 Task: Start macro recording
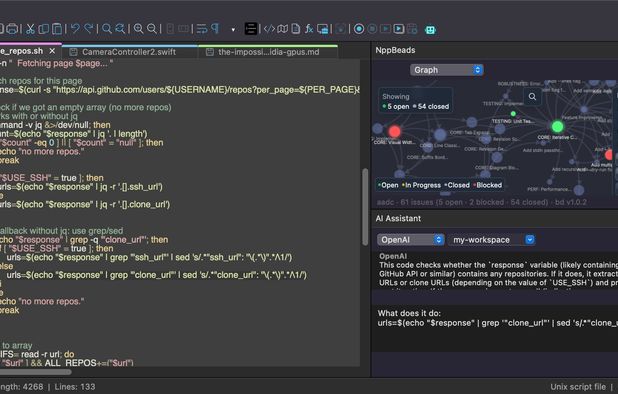(359, 29)
